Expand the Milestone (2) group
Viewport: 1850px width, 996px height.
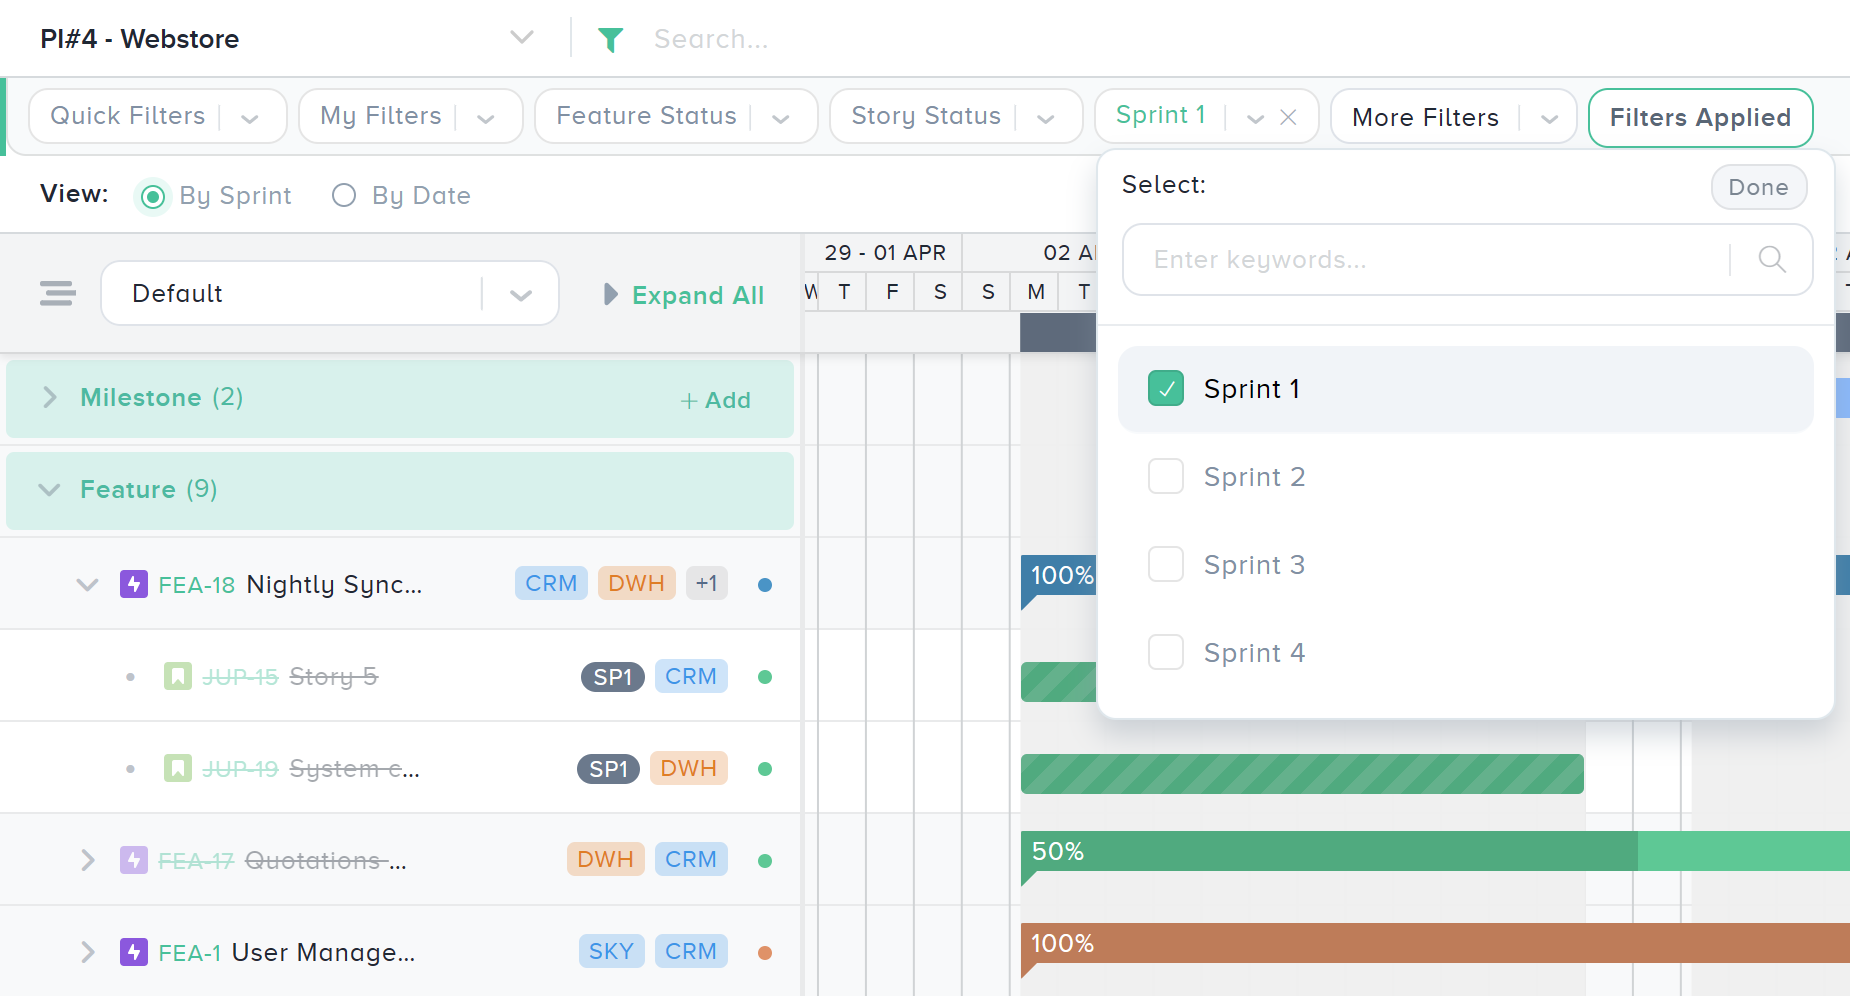click(x=50, y=398)
